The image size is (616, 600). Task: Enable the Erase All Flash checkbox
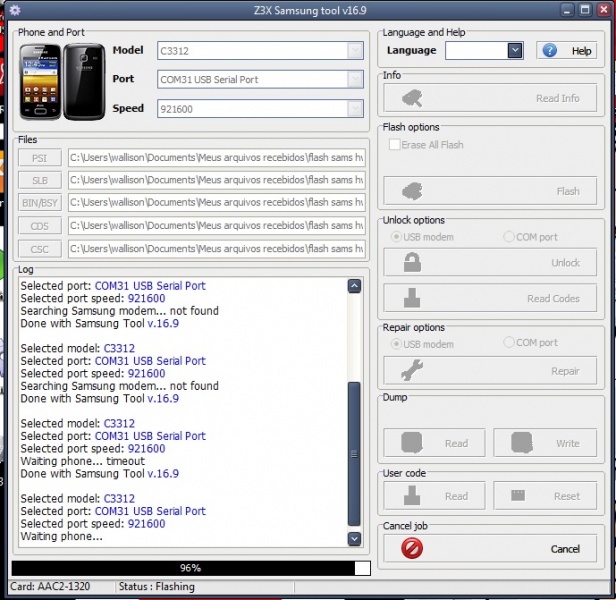tap(394, 145)
